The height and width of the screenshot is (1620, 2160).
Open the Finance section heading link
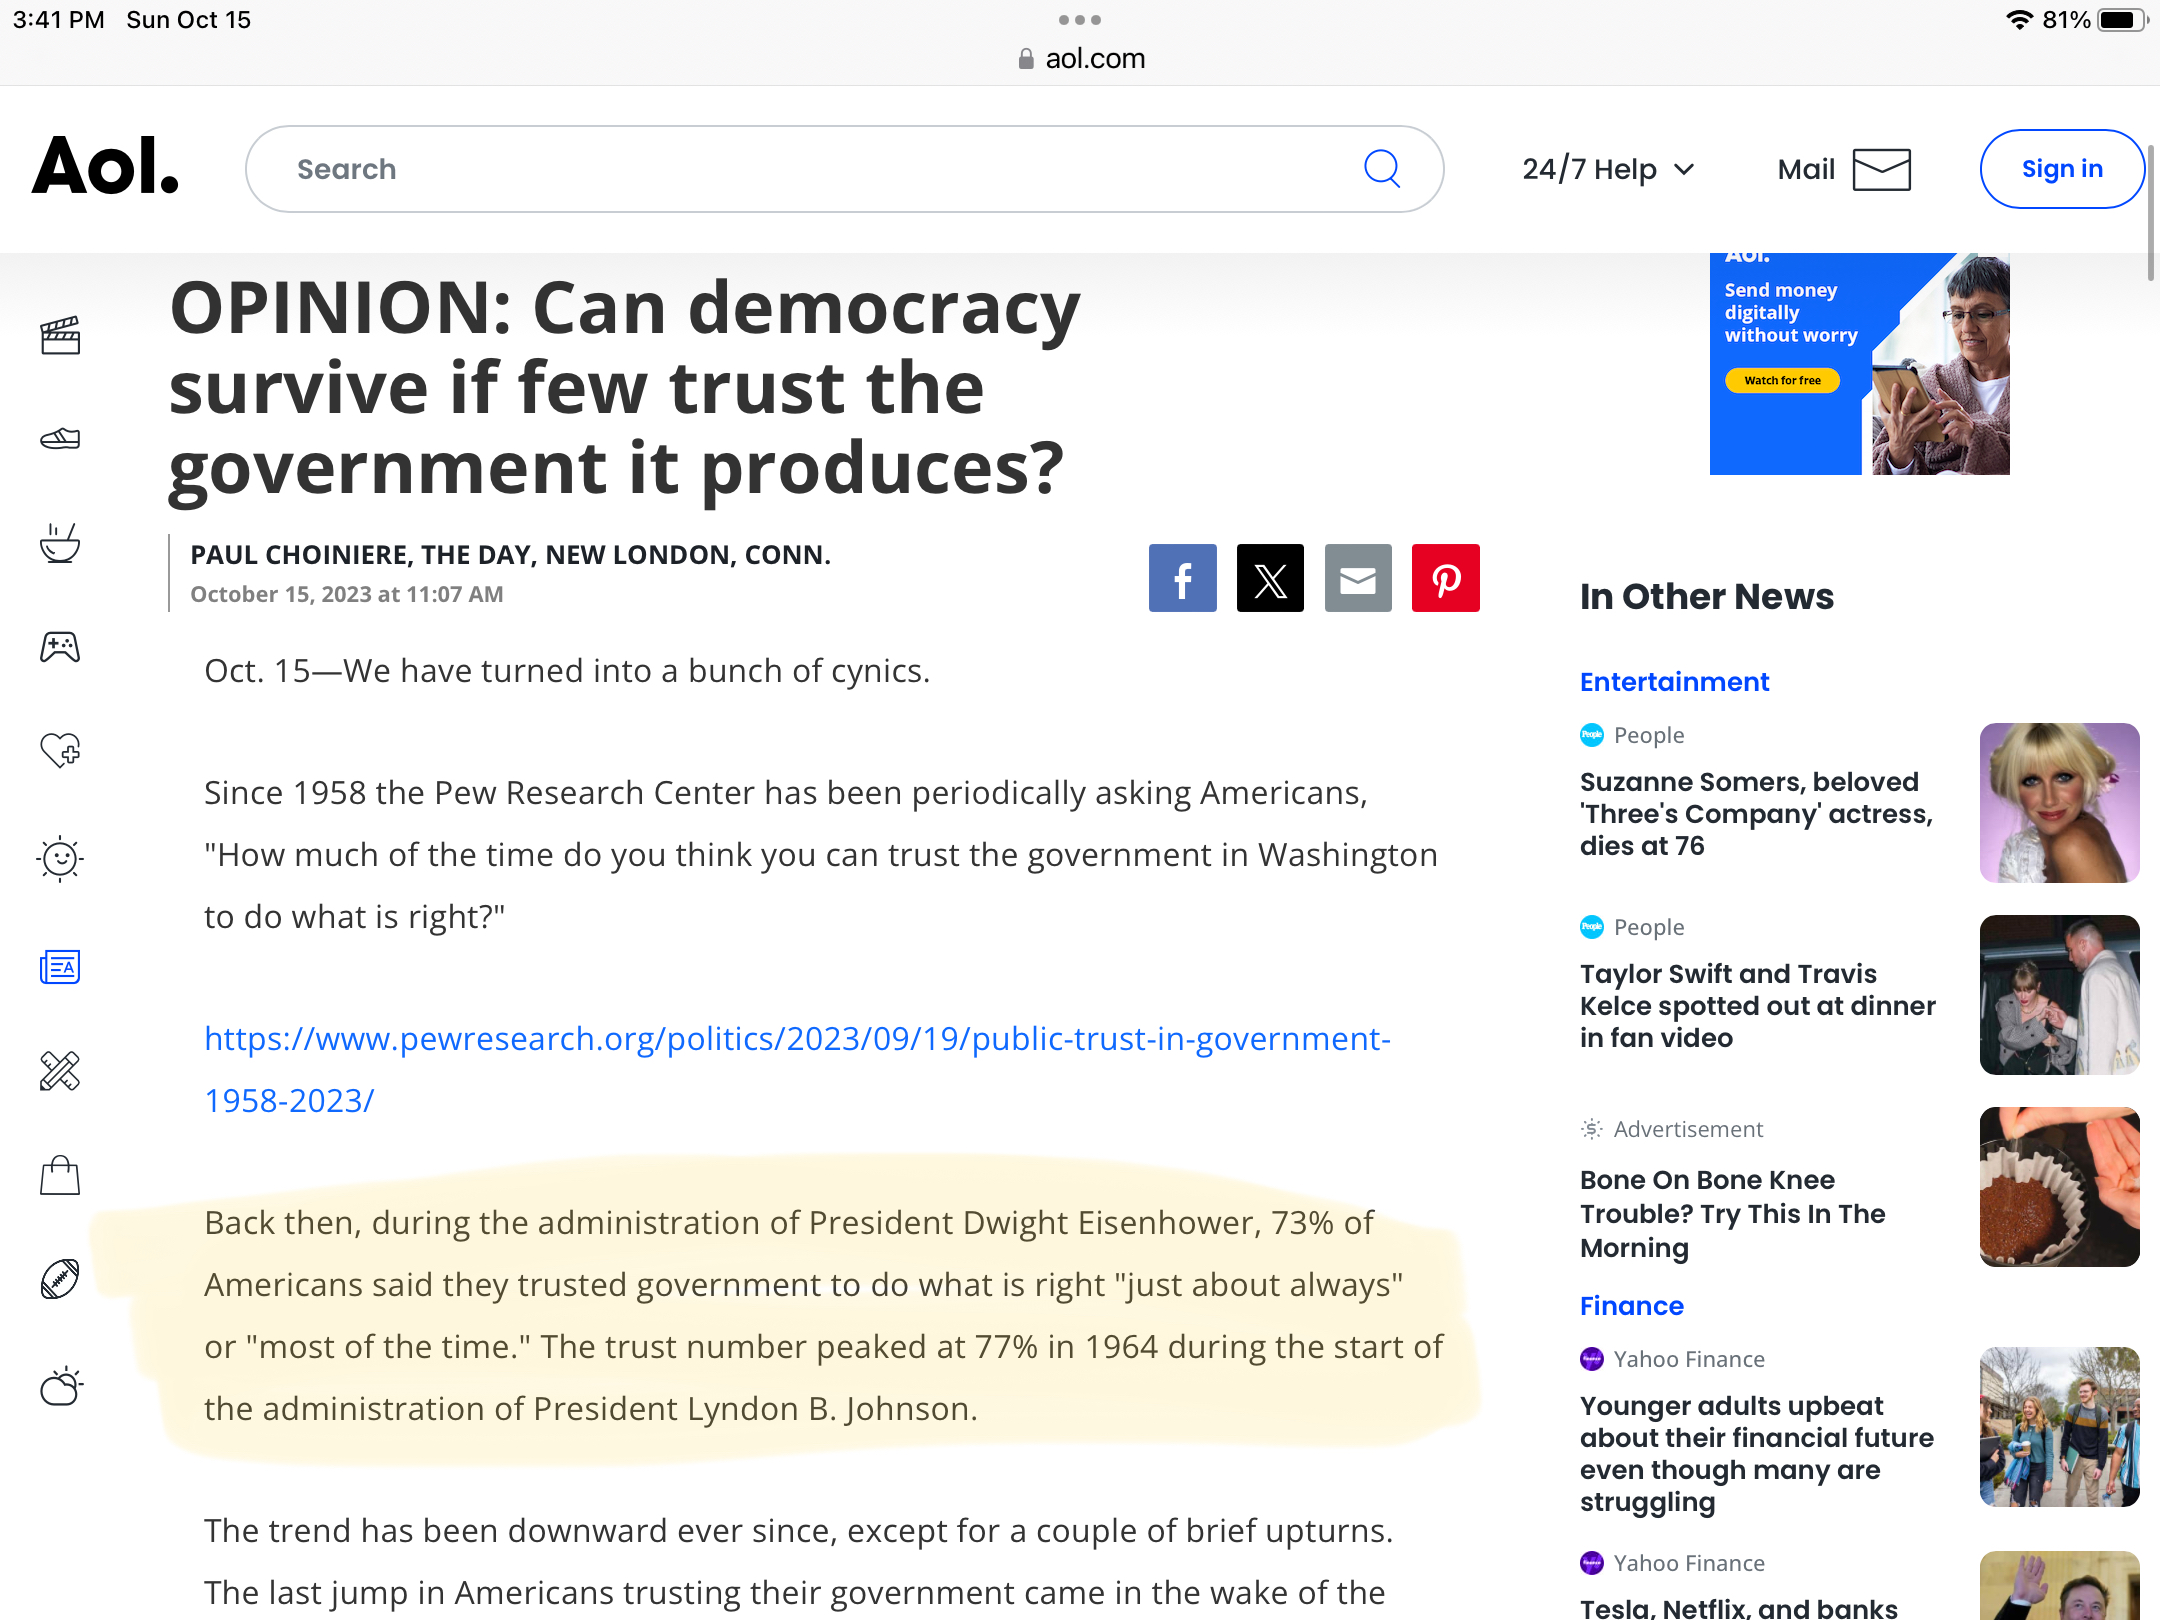pyautogui.click(x=1632, y=1306)
